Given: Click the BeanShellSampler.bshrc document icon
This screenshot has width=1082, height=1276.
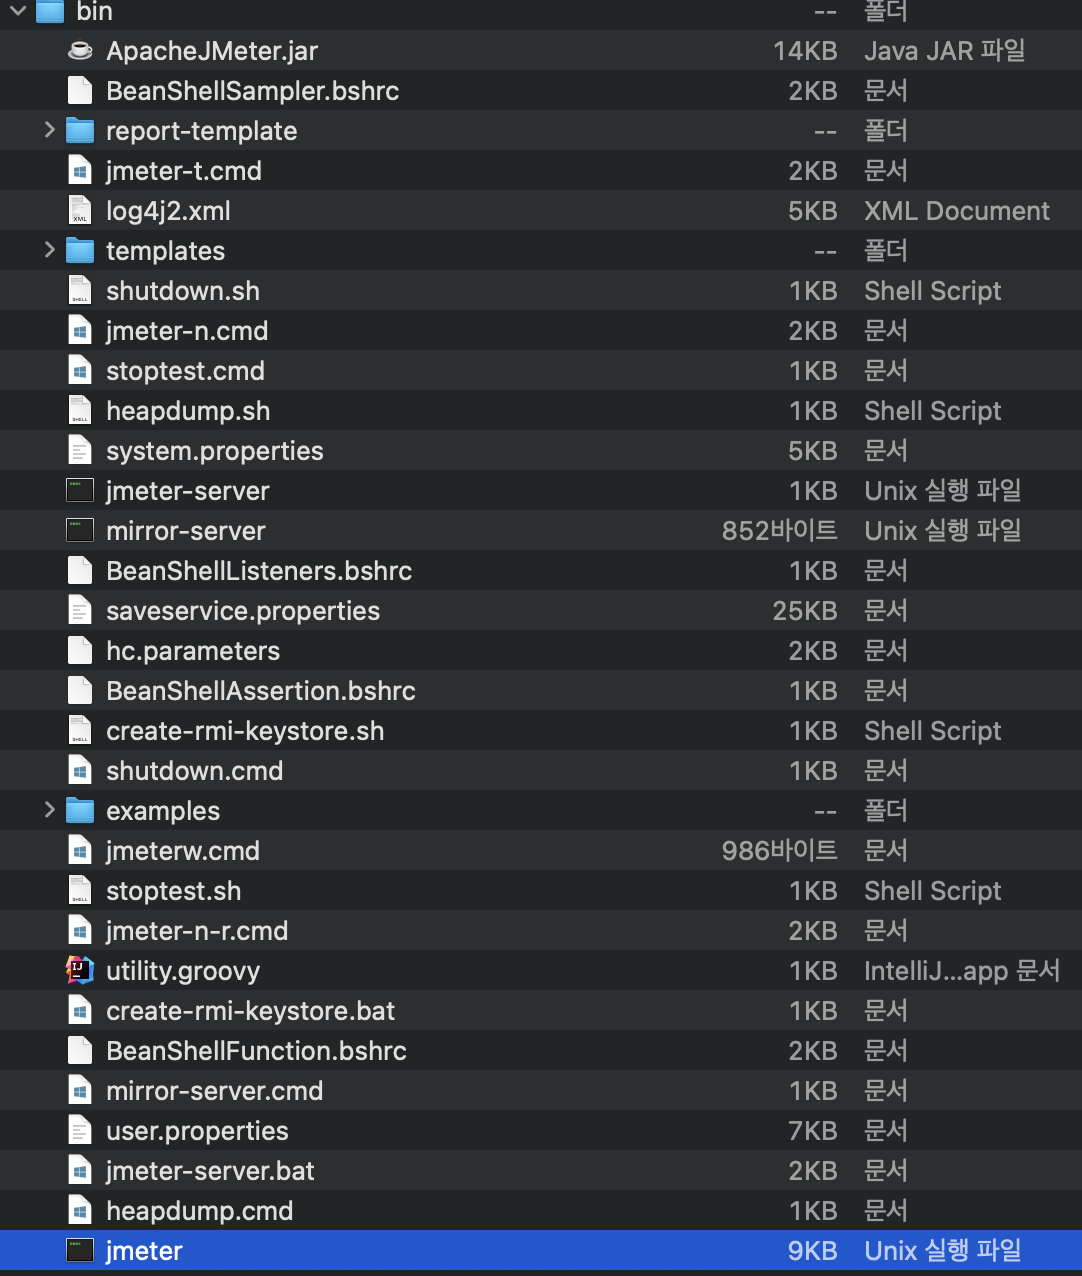Looking at the screenshot, I should (80, 91).
